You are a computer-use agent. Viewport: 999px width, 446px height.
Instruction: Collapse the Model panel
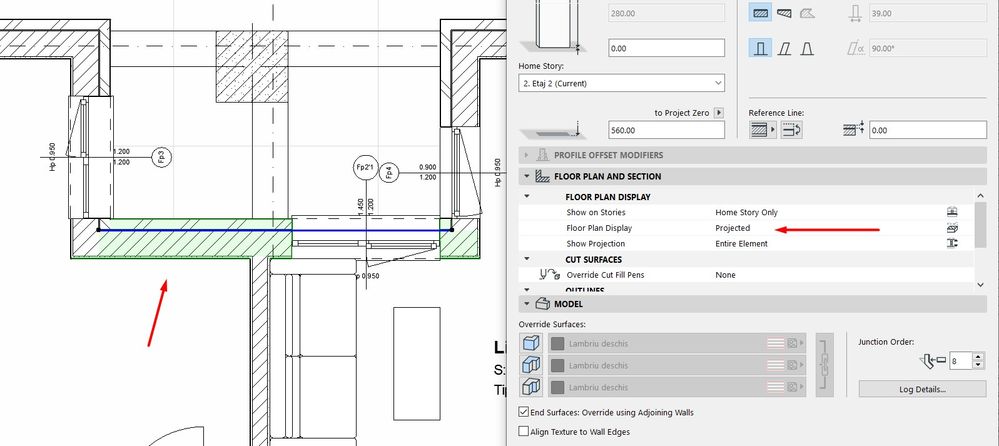pyautogui.click(x=526, y=304)
